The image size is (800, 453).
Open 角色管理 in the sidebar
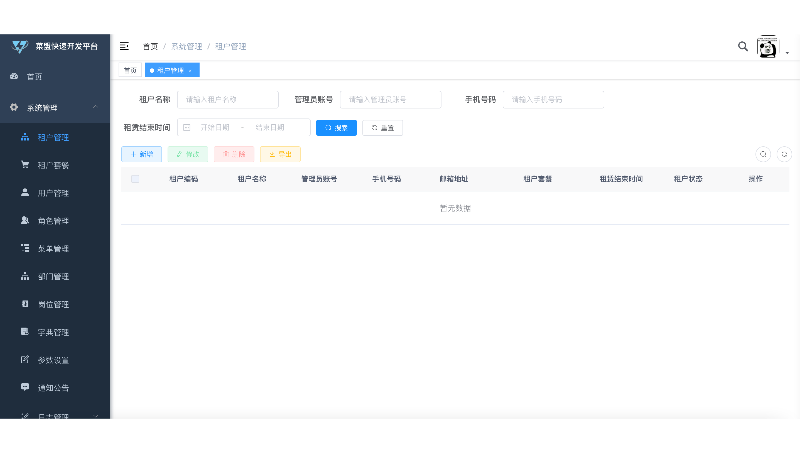pyautogui.click(x=55, y=221)
